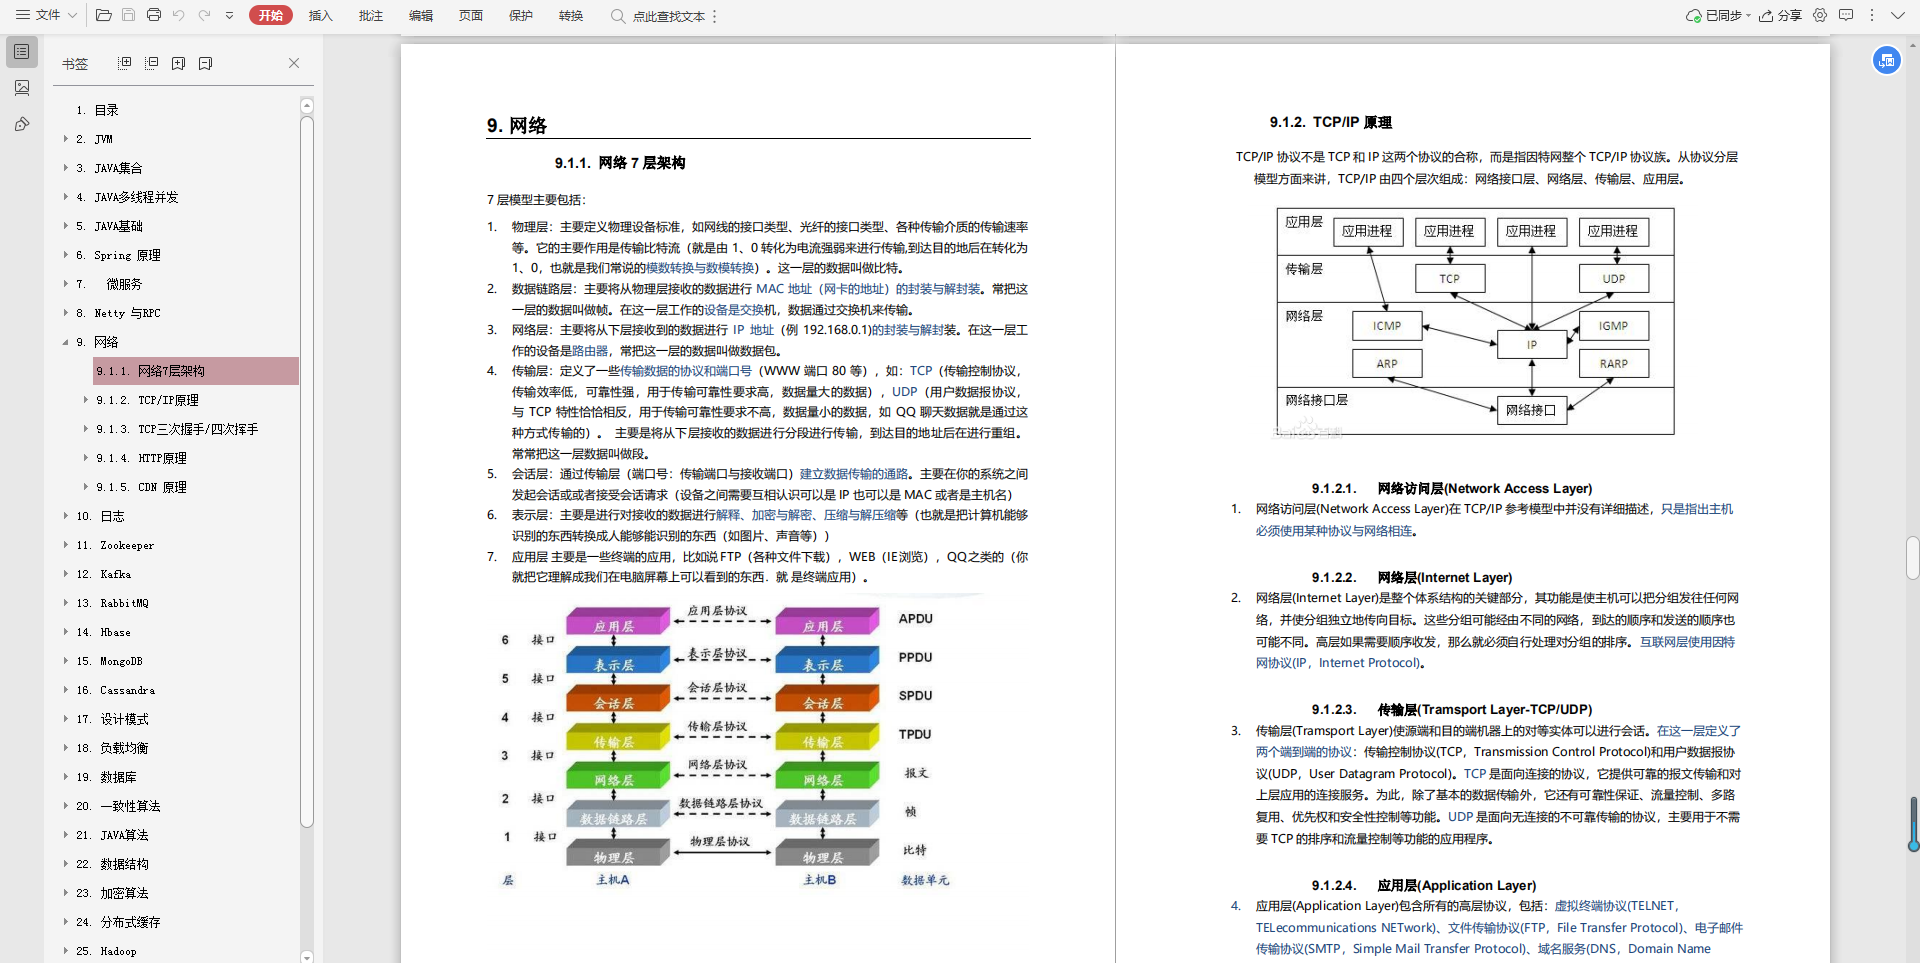Click the 点此查找文本 search field
Screen dimensions: 1920x963
pyautogui.click(x=669, y=16)
